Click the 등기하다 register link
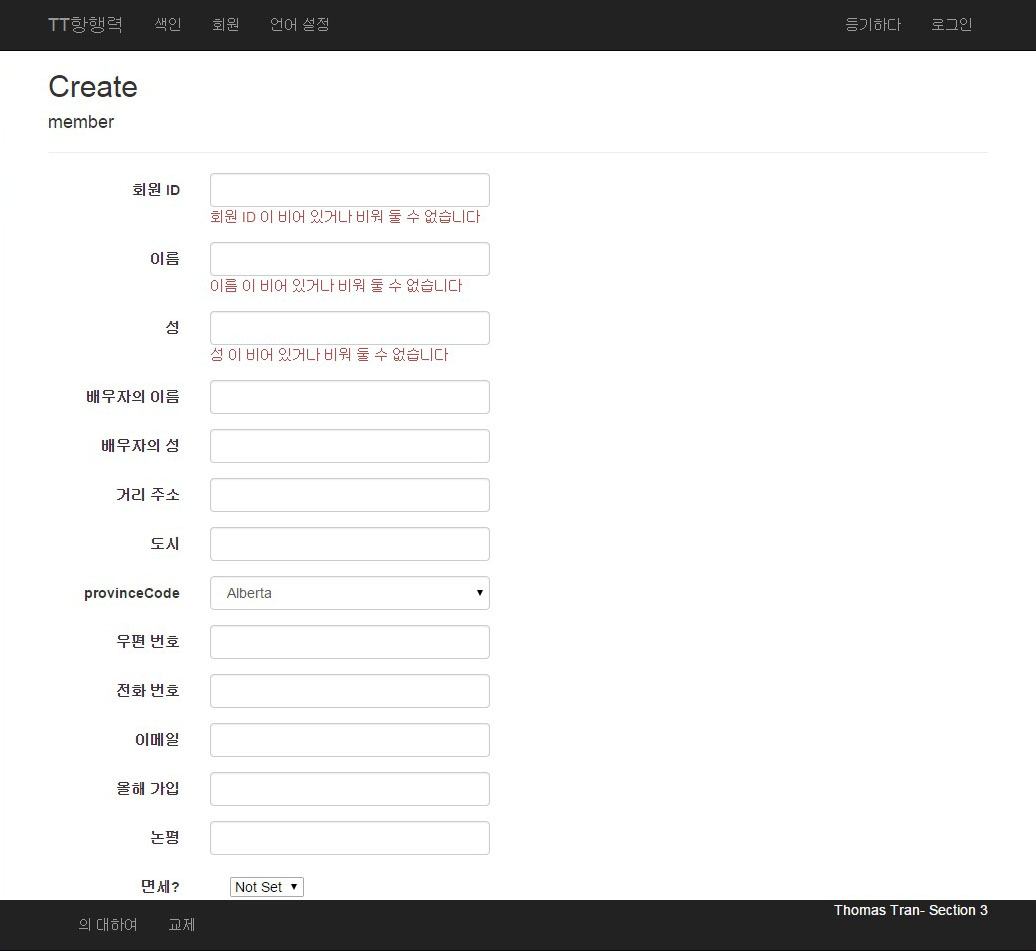The width and height of the screenshot is (1036, 951). tap(873, 25)
